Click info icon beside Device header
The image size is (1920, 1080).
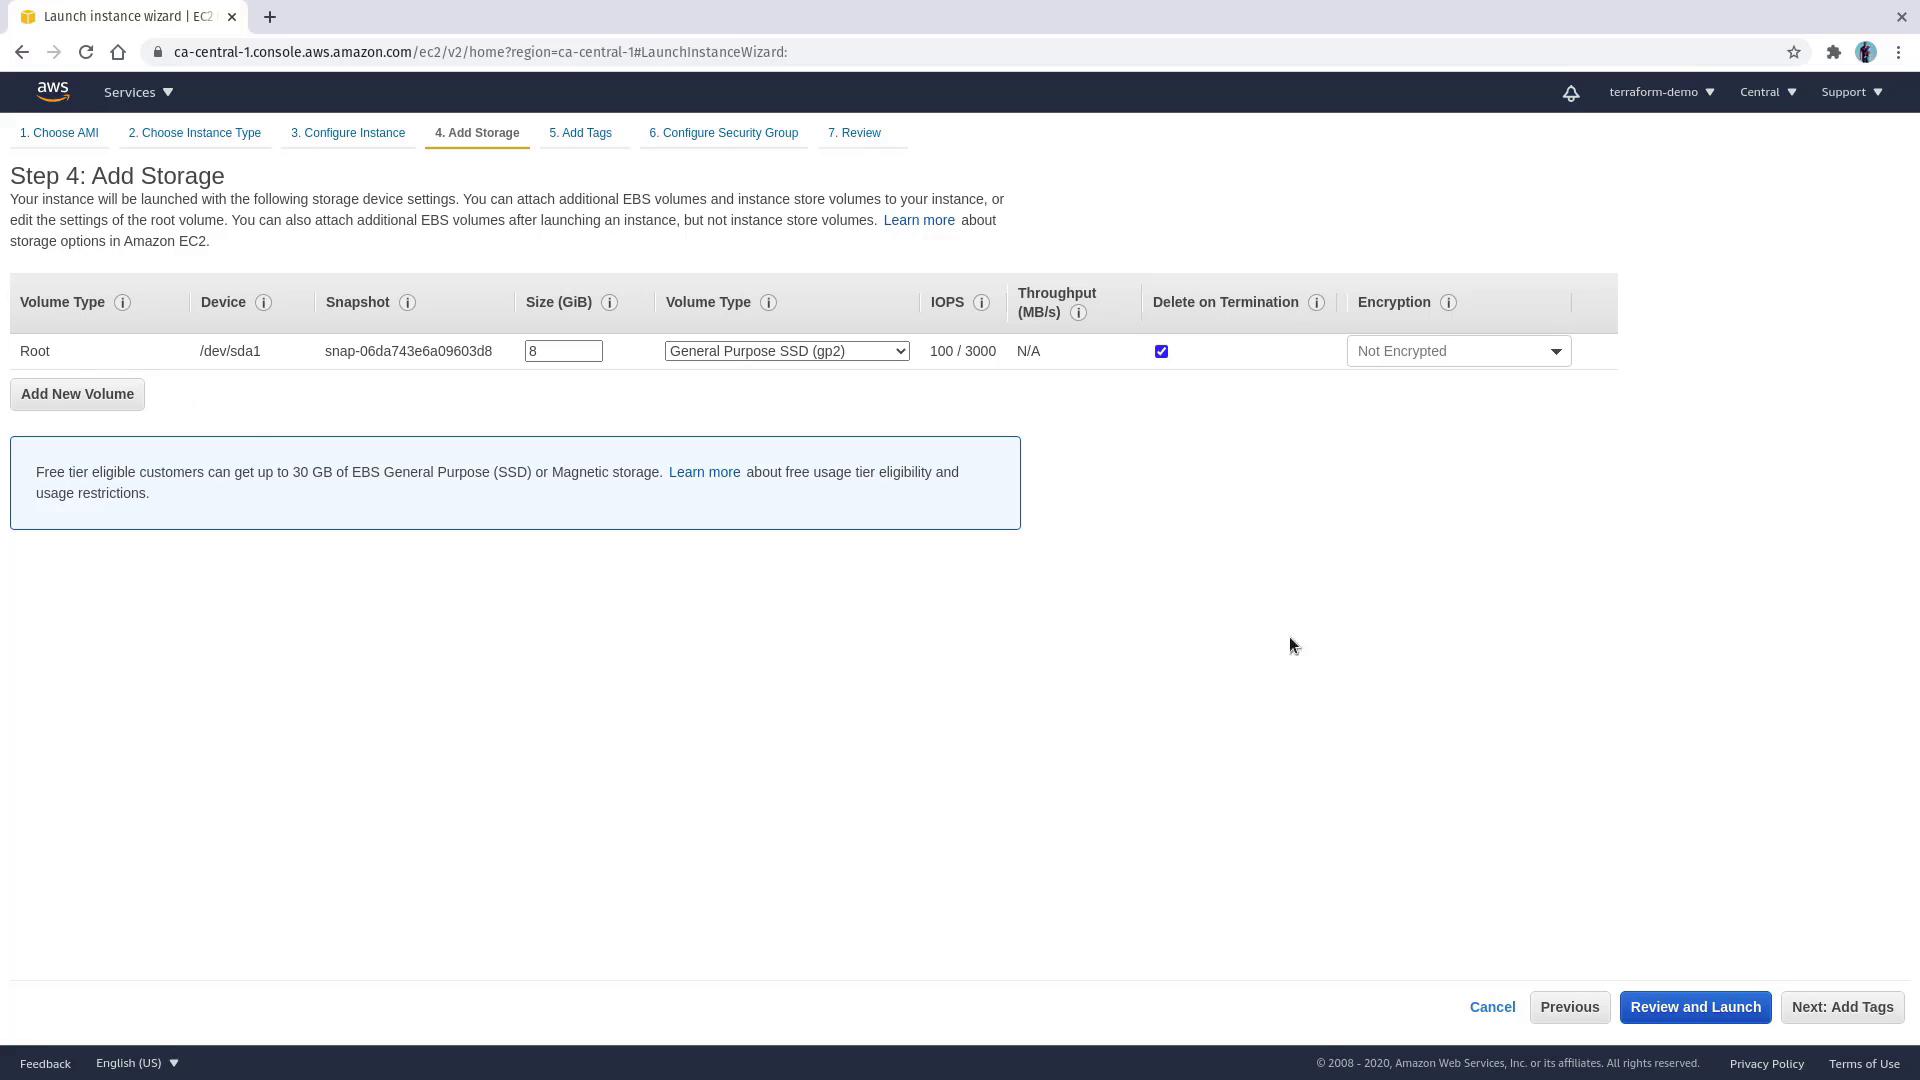tap(263, 303)
